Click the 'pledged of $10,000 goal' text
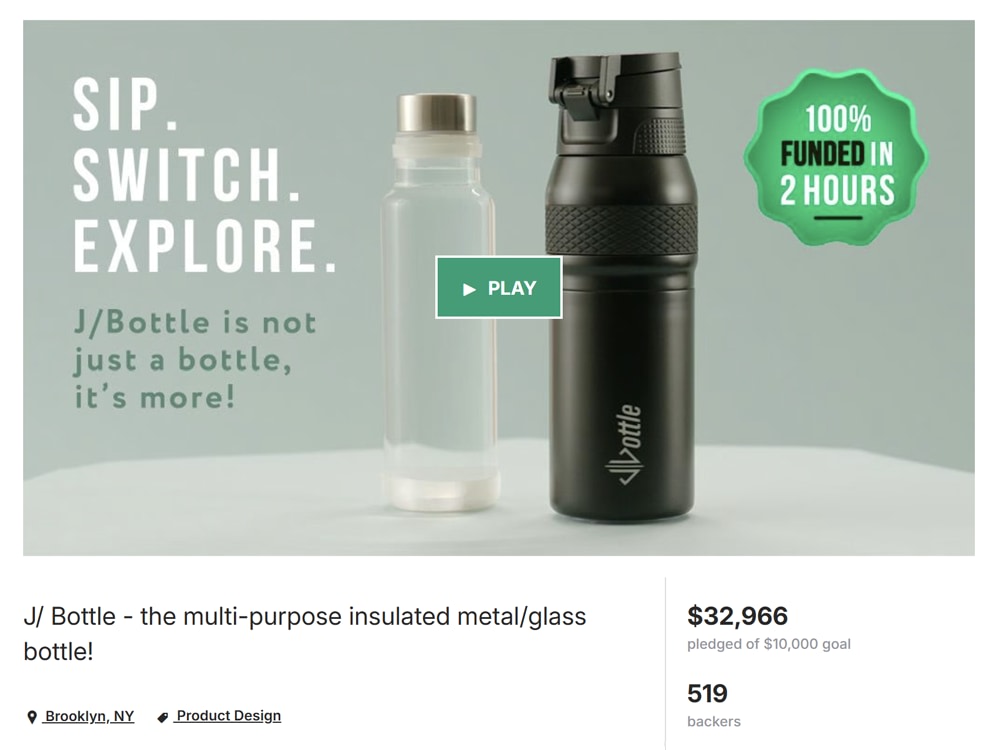 pos(768,644)
